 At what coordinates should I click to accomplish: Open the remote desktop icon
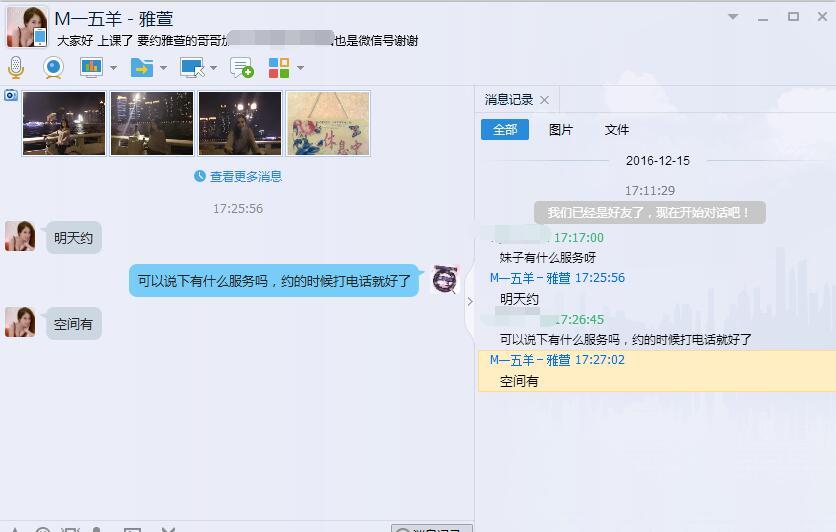tap(192, 68)
